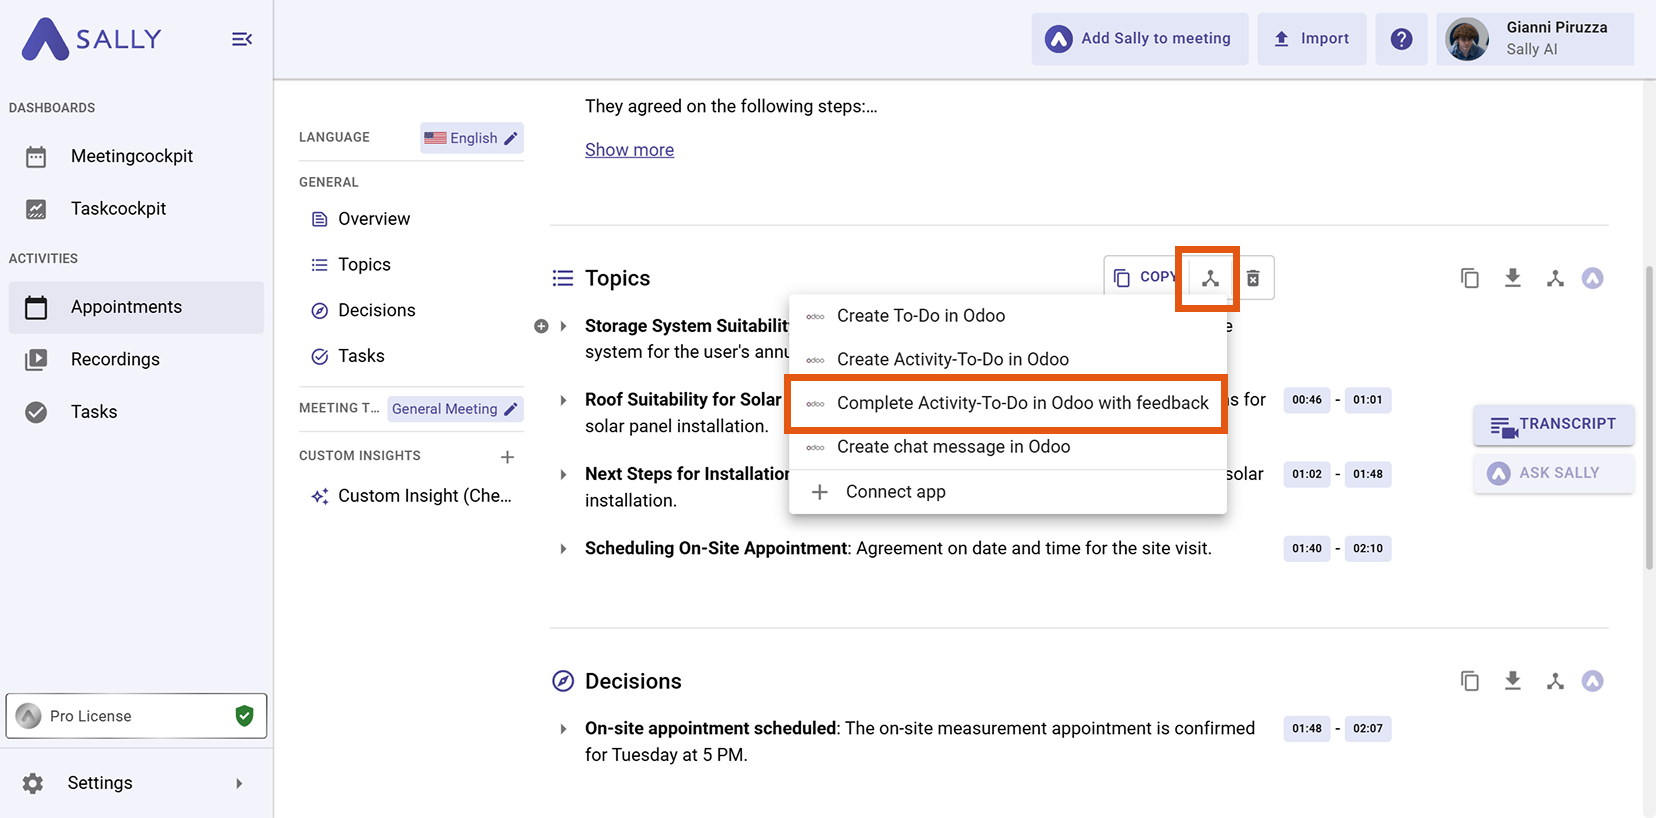The image size is (1656, 818).
Task: Jump to Overview section
Action: (x=374, y=219)
